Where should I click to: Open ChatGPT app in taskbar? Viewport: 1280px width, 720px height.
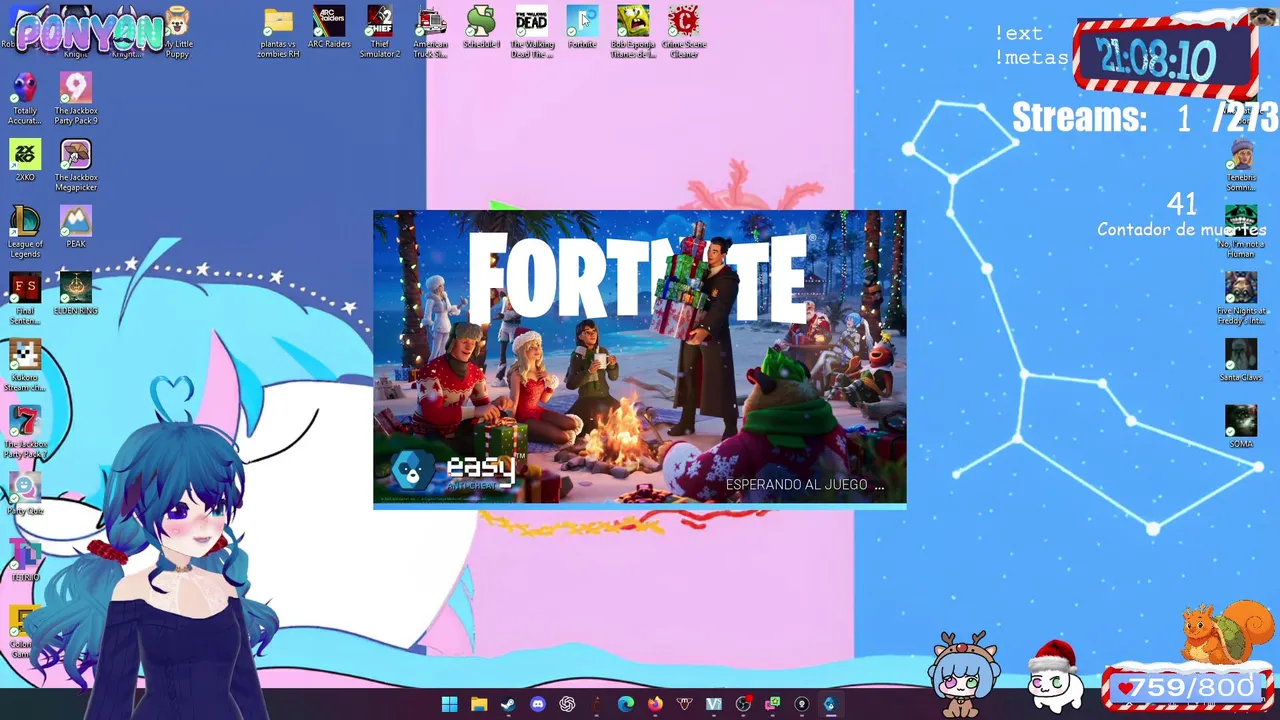tap(567, 704)
